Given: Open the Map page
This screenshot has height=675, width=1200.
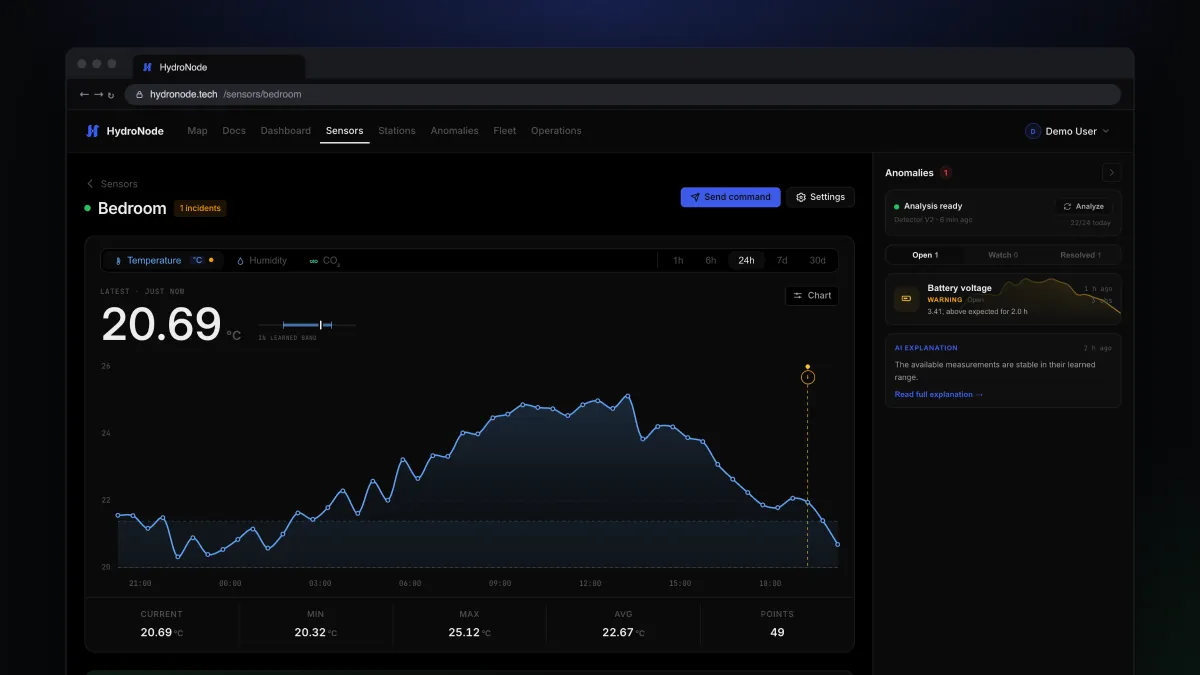Looking at the screenshot, I should pos(197,131).
